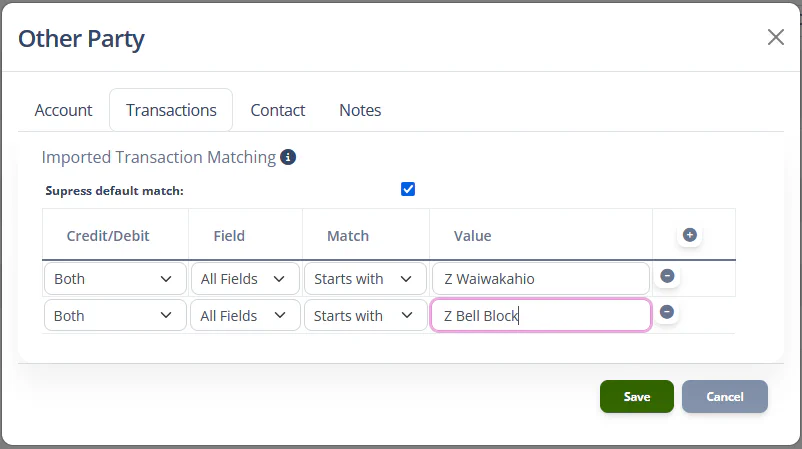Open Credit/Debit dropdown in first row

pyautogui.click(x=114, y=279)
